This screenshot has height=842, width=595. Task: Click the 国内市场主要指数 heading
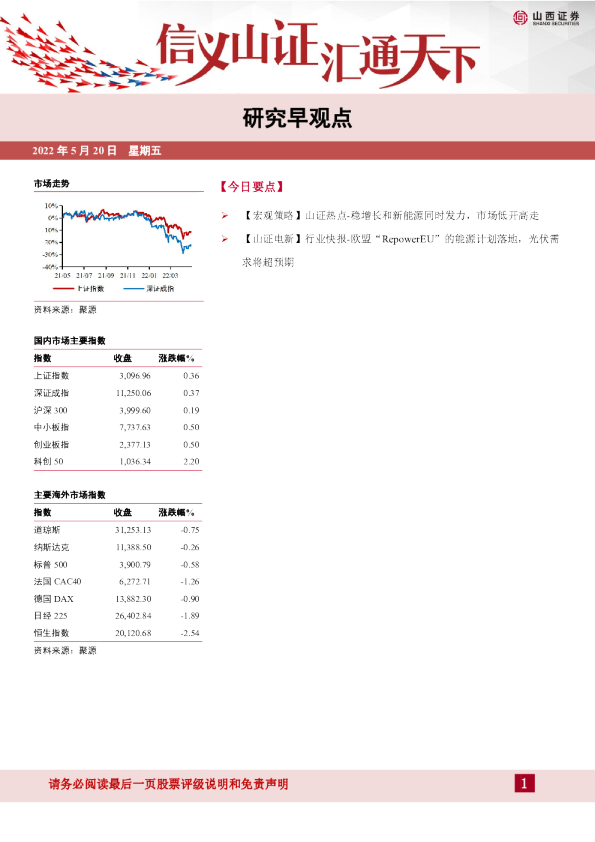coord(70,341)
